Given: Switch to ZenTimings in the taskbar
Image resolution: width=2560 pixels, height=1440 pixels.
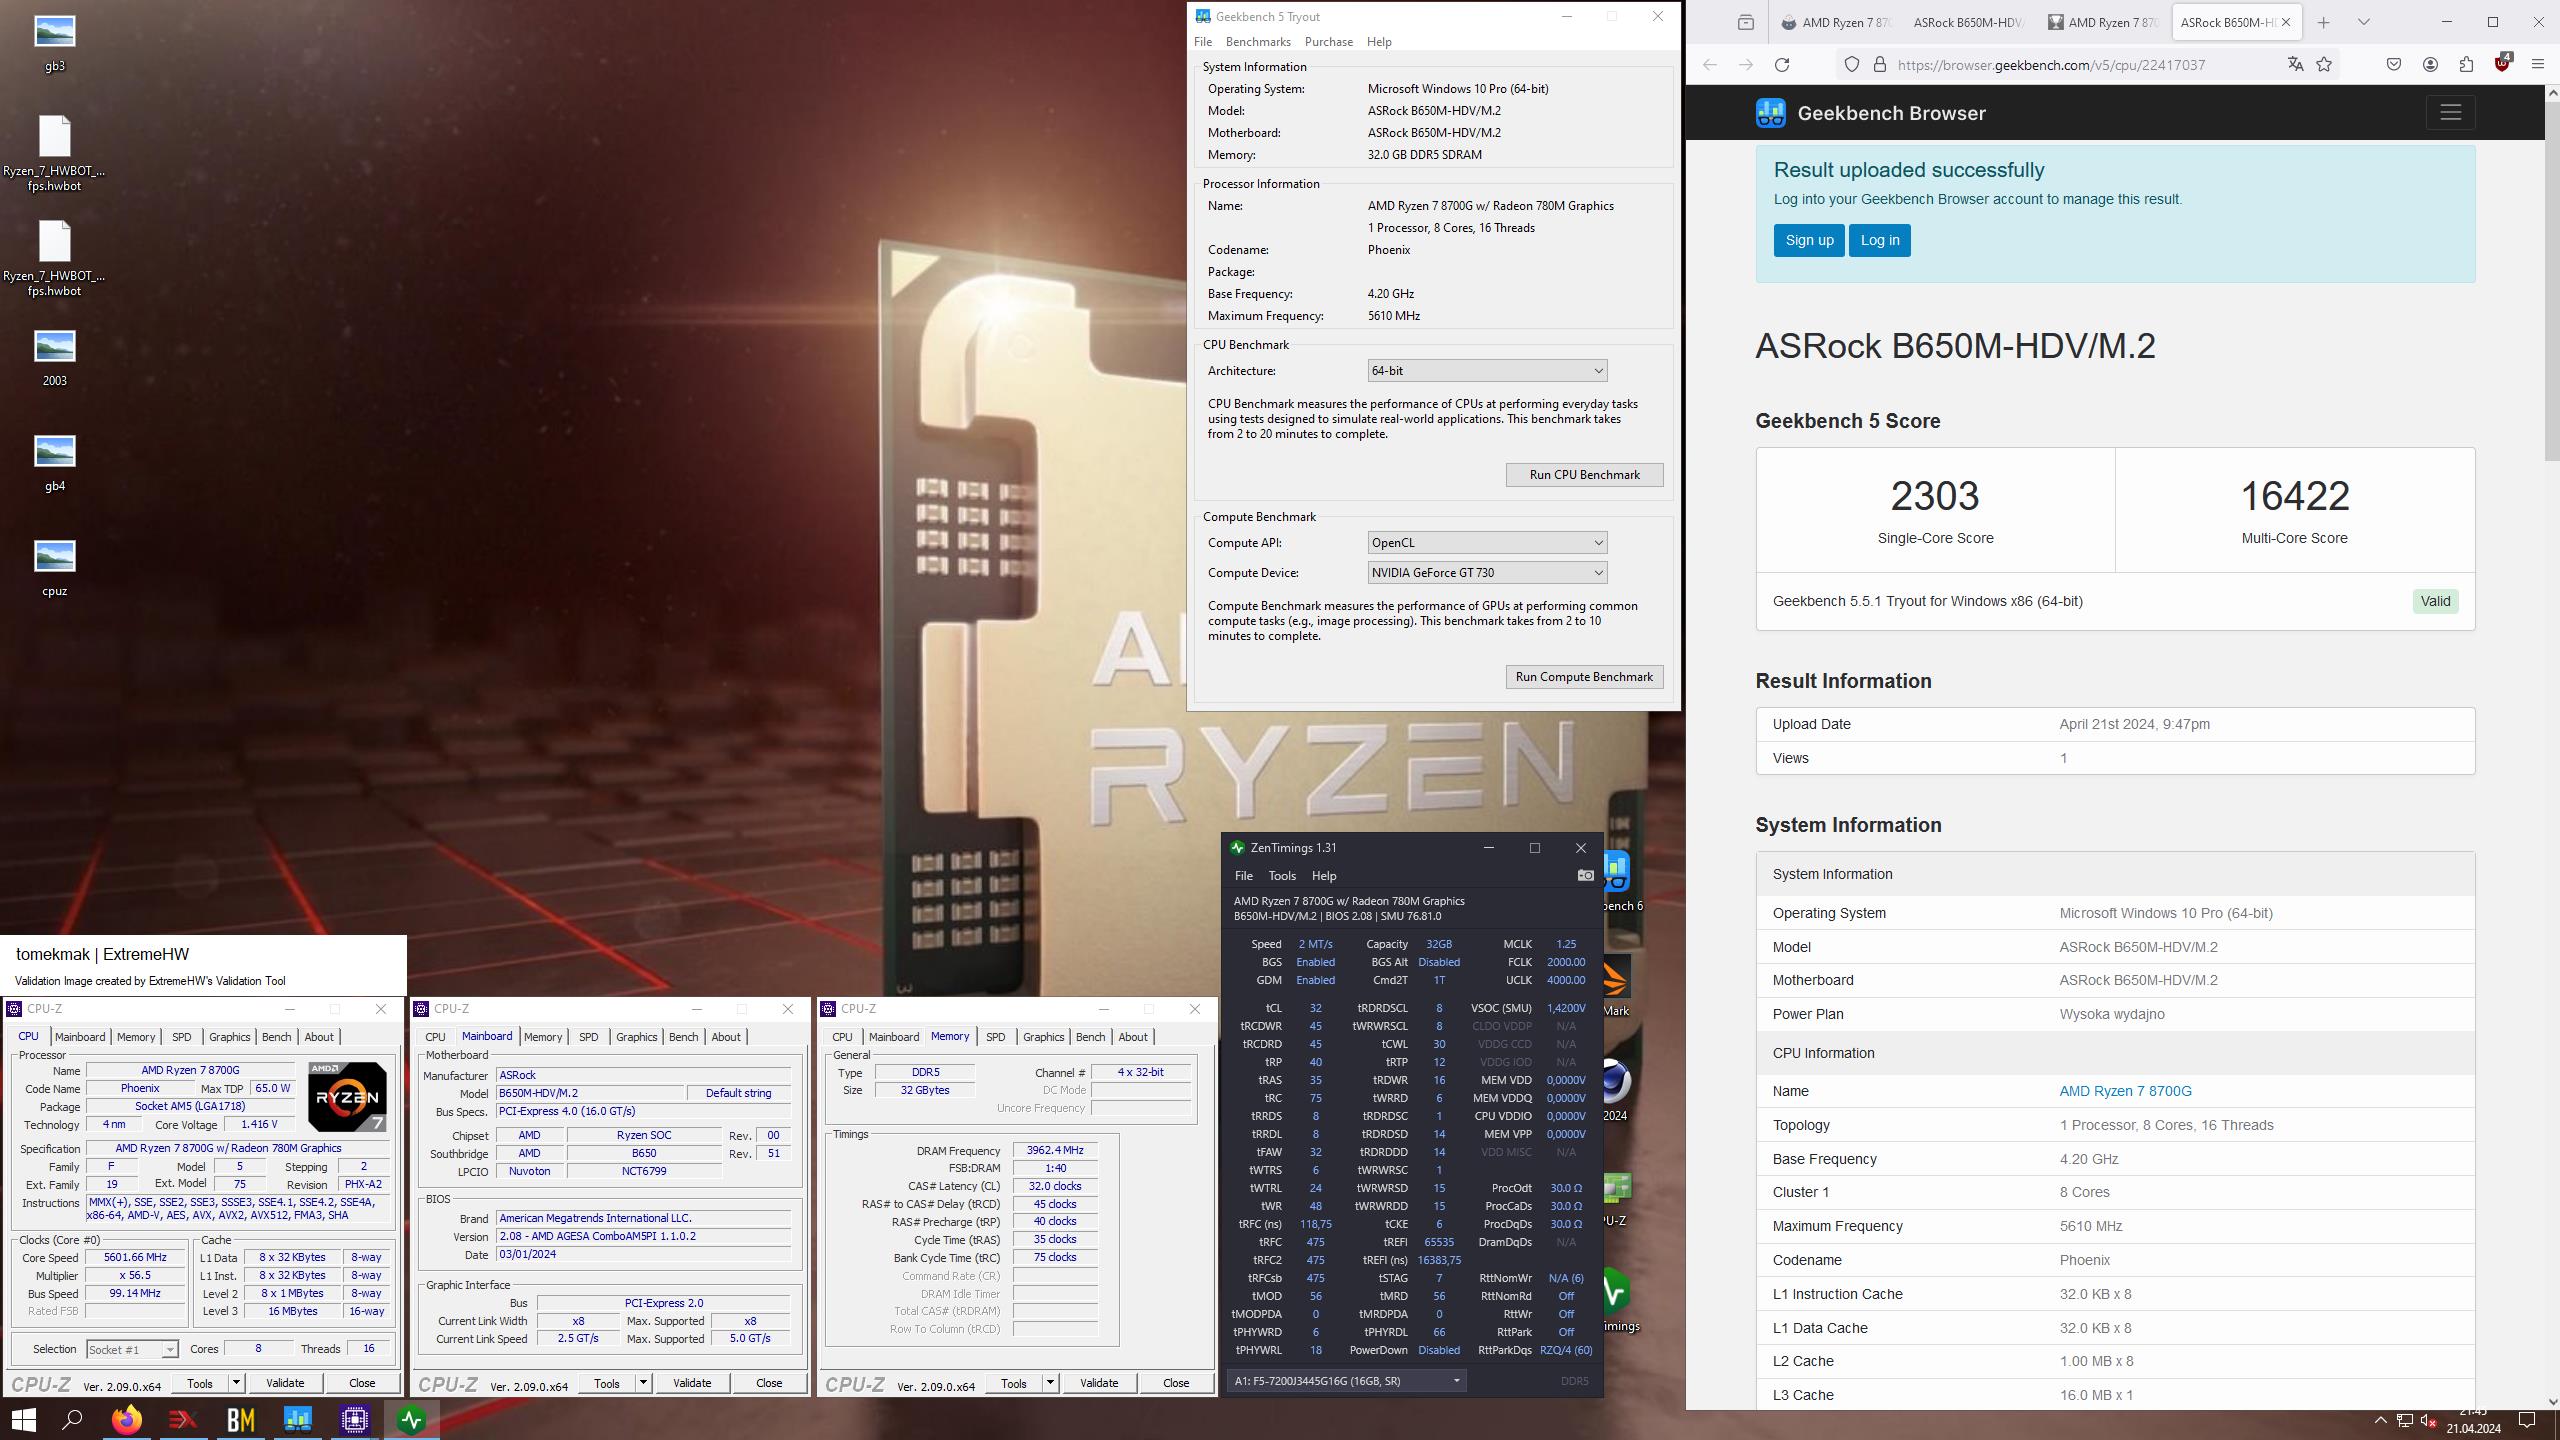Looking at the screenshot, I should coord(412,1419).
